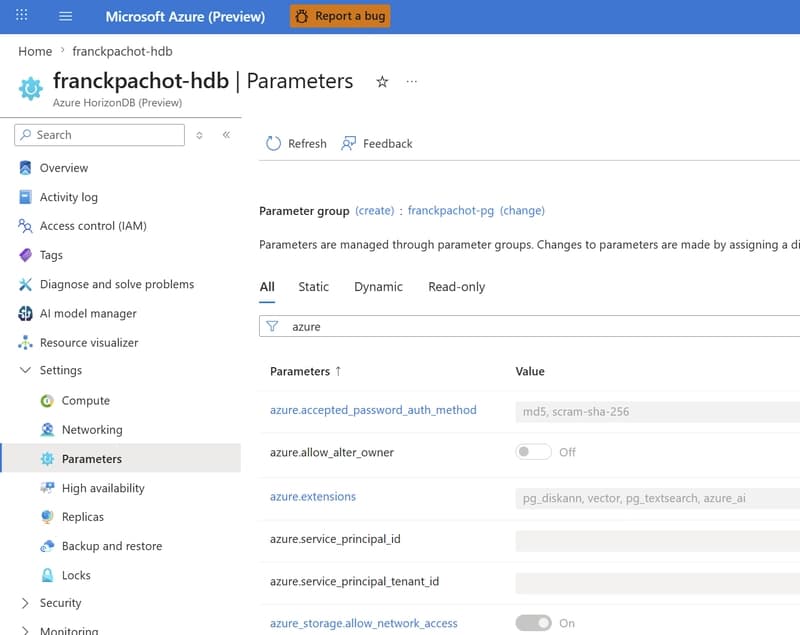Click the HorizonDB gear resource icon
Image resolution: width=800 pixels, height=635 pixels.
(x=31, y=88)
